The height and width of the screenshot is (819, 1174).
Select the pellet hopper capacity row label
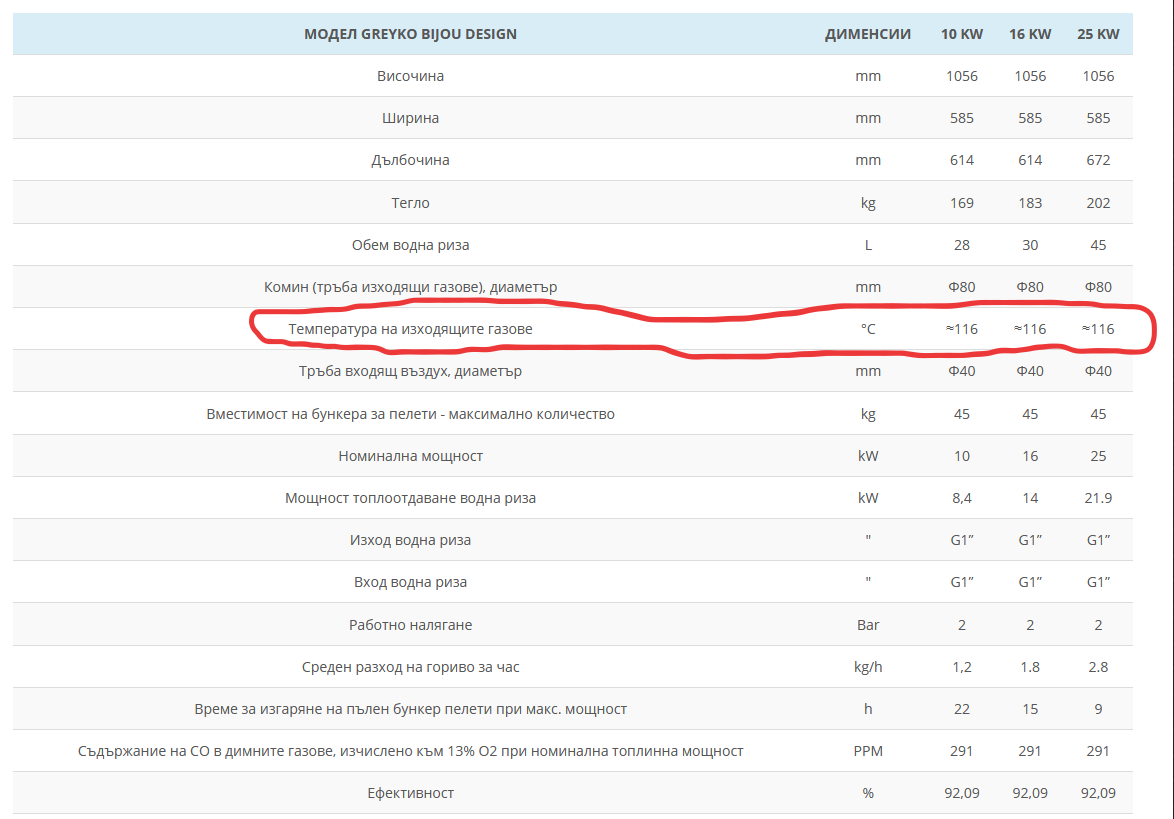coord(410,414)
